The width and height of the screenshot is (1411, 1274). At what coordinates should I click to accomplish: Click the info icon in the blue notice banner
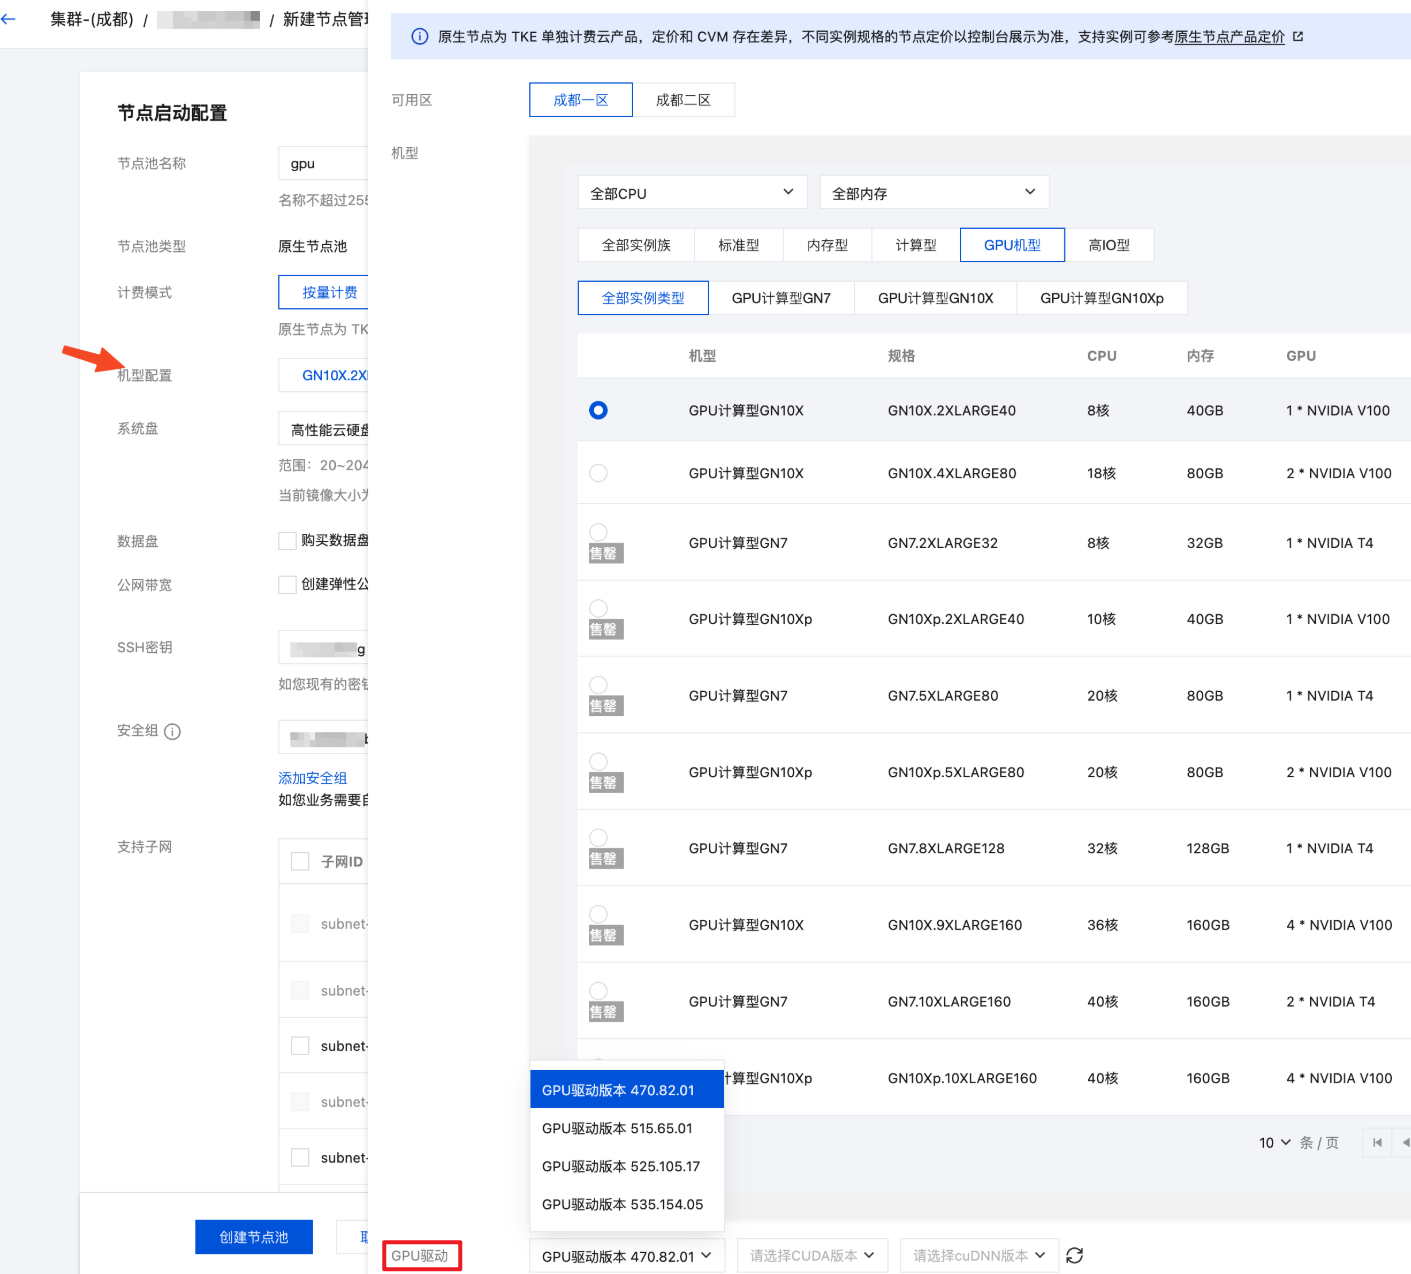tap(420, 37)
